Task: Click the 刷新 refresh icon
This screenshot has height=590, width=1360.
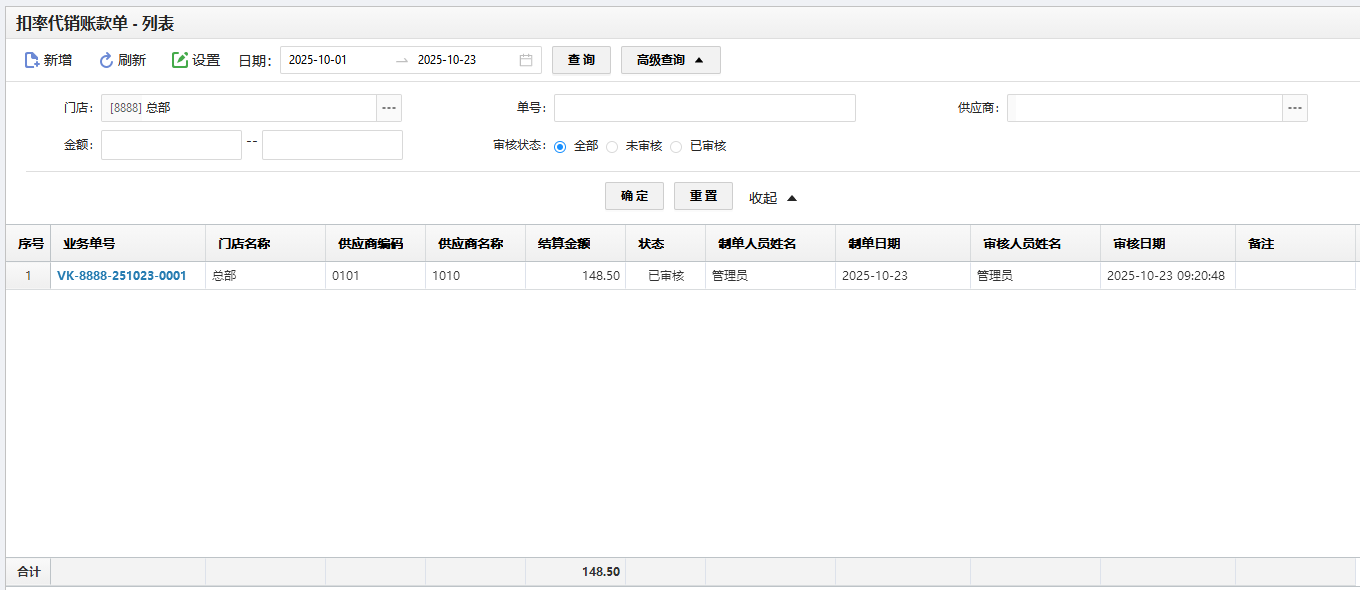Action: pos(106,60)
